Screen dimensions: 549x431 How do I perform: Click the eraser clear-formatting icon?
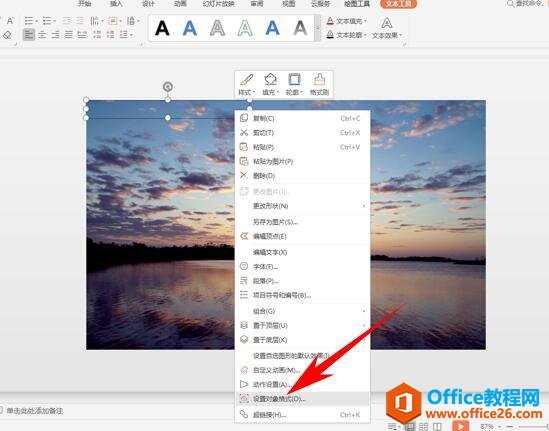pos(7,35)
